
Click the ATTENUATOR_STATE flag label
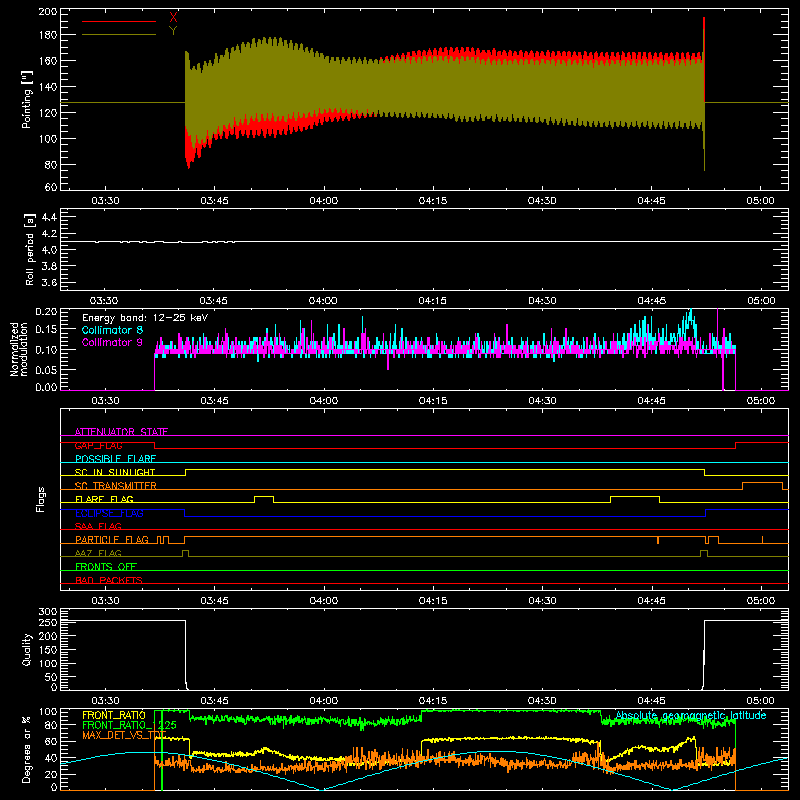tap(121, 432)
